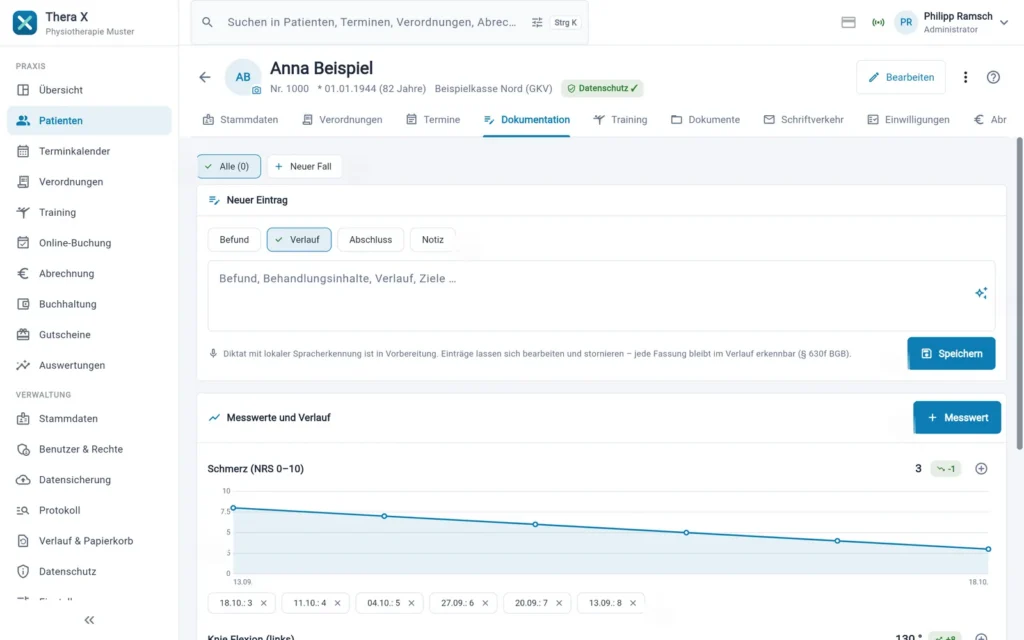The image size is (1024, 640).
Task: Click into the documentation text area
Action: point(601,296)
